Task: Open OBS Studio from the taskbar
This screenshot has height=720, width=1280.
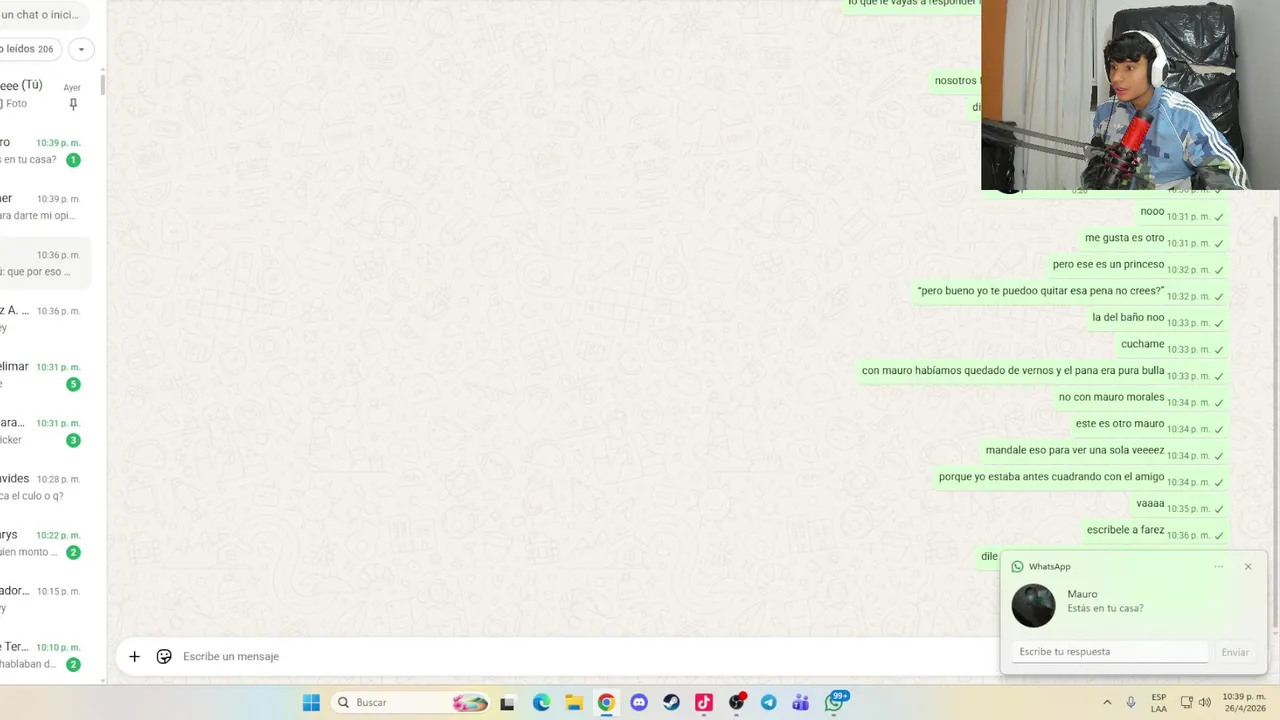Action: (x=737, y=703)
